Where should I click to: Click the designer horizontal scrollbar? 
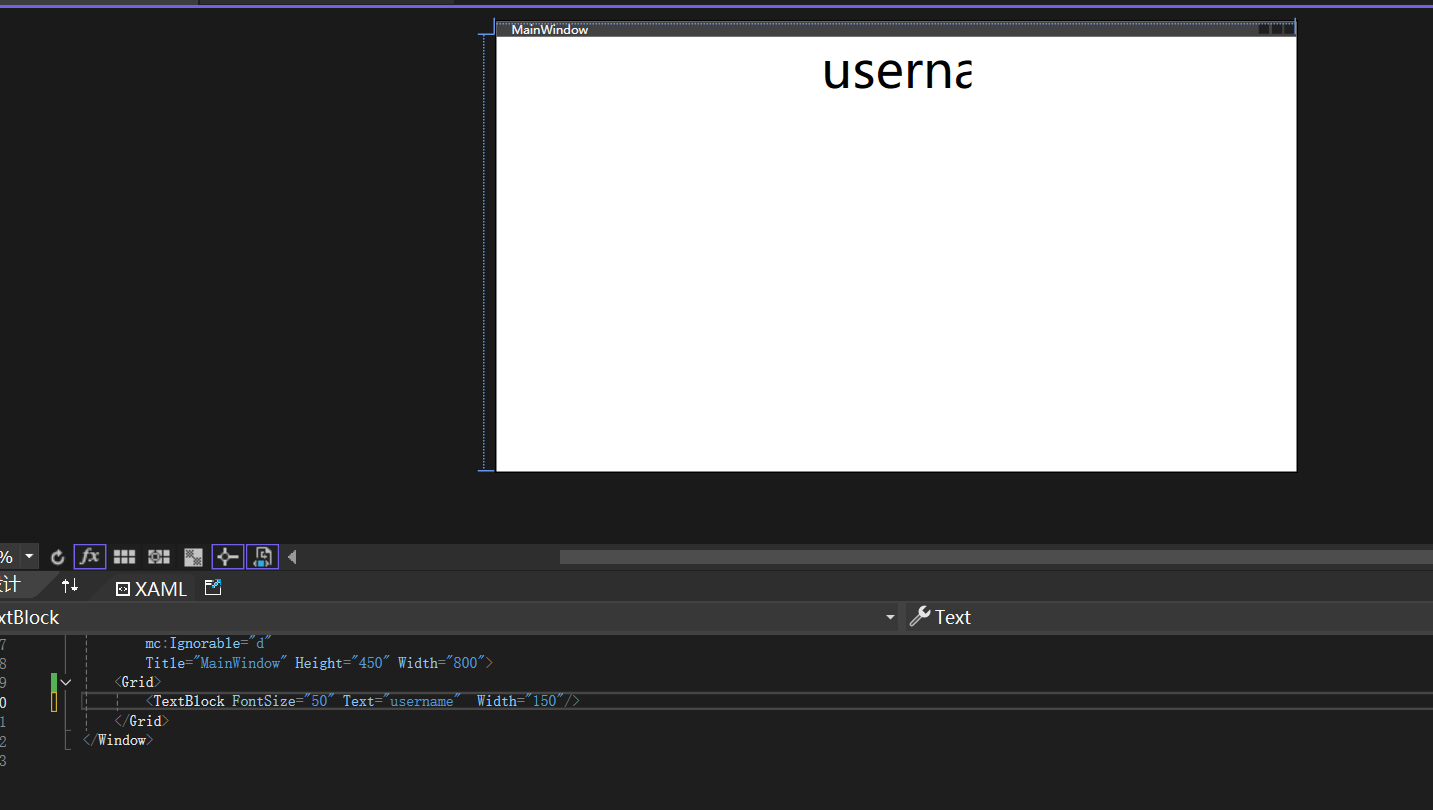click(996, 557)
